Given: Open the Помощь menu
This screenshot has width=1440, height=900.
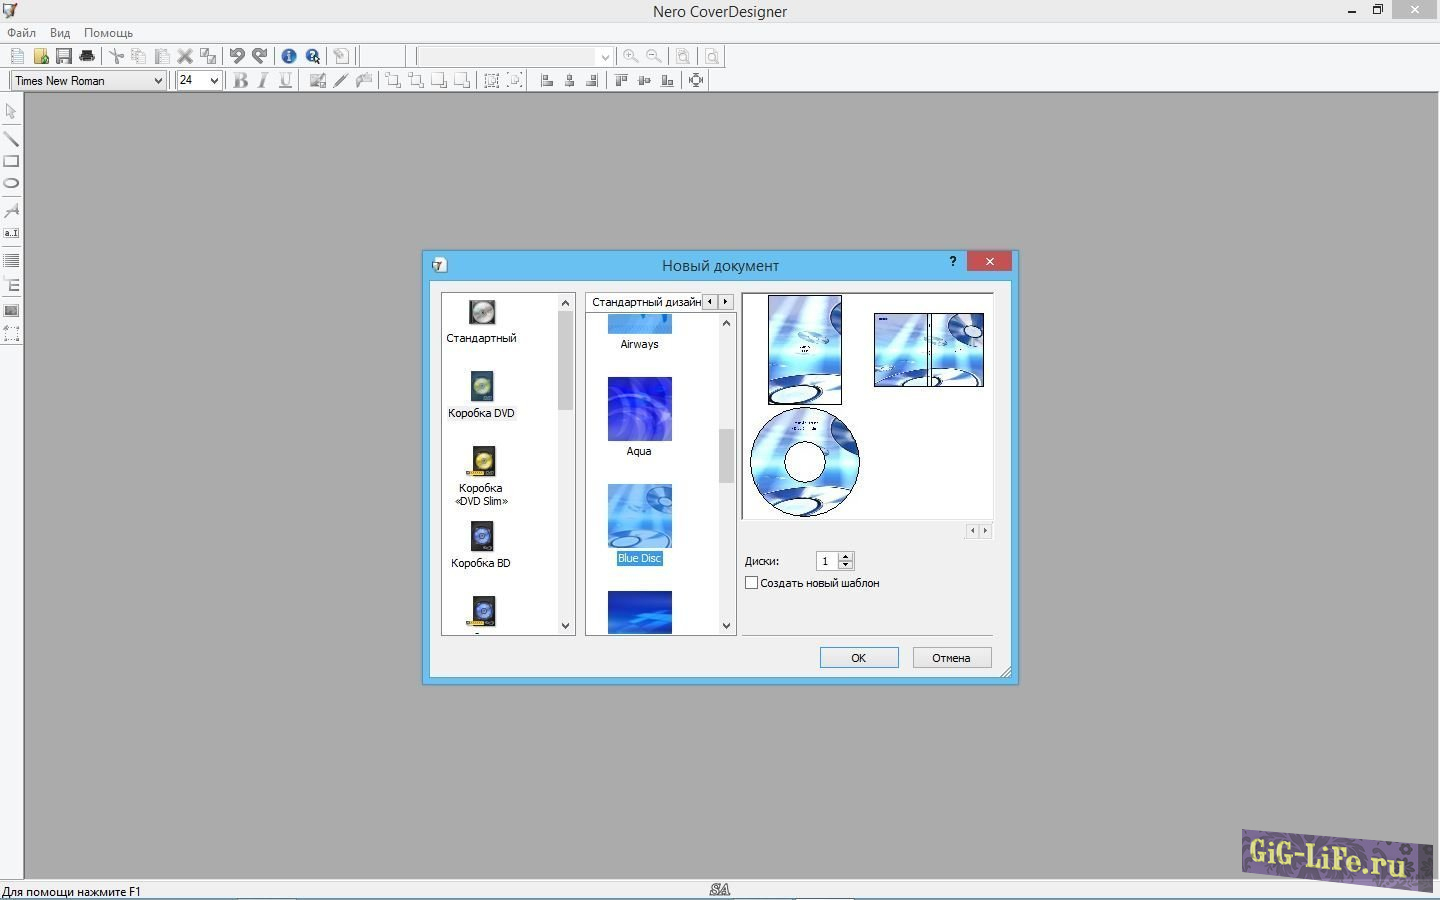Looking at the screenshot, I should click(108, 33).
